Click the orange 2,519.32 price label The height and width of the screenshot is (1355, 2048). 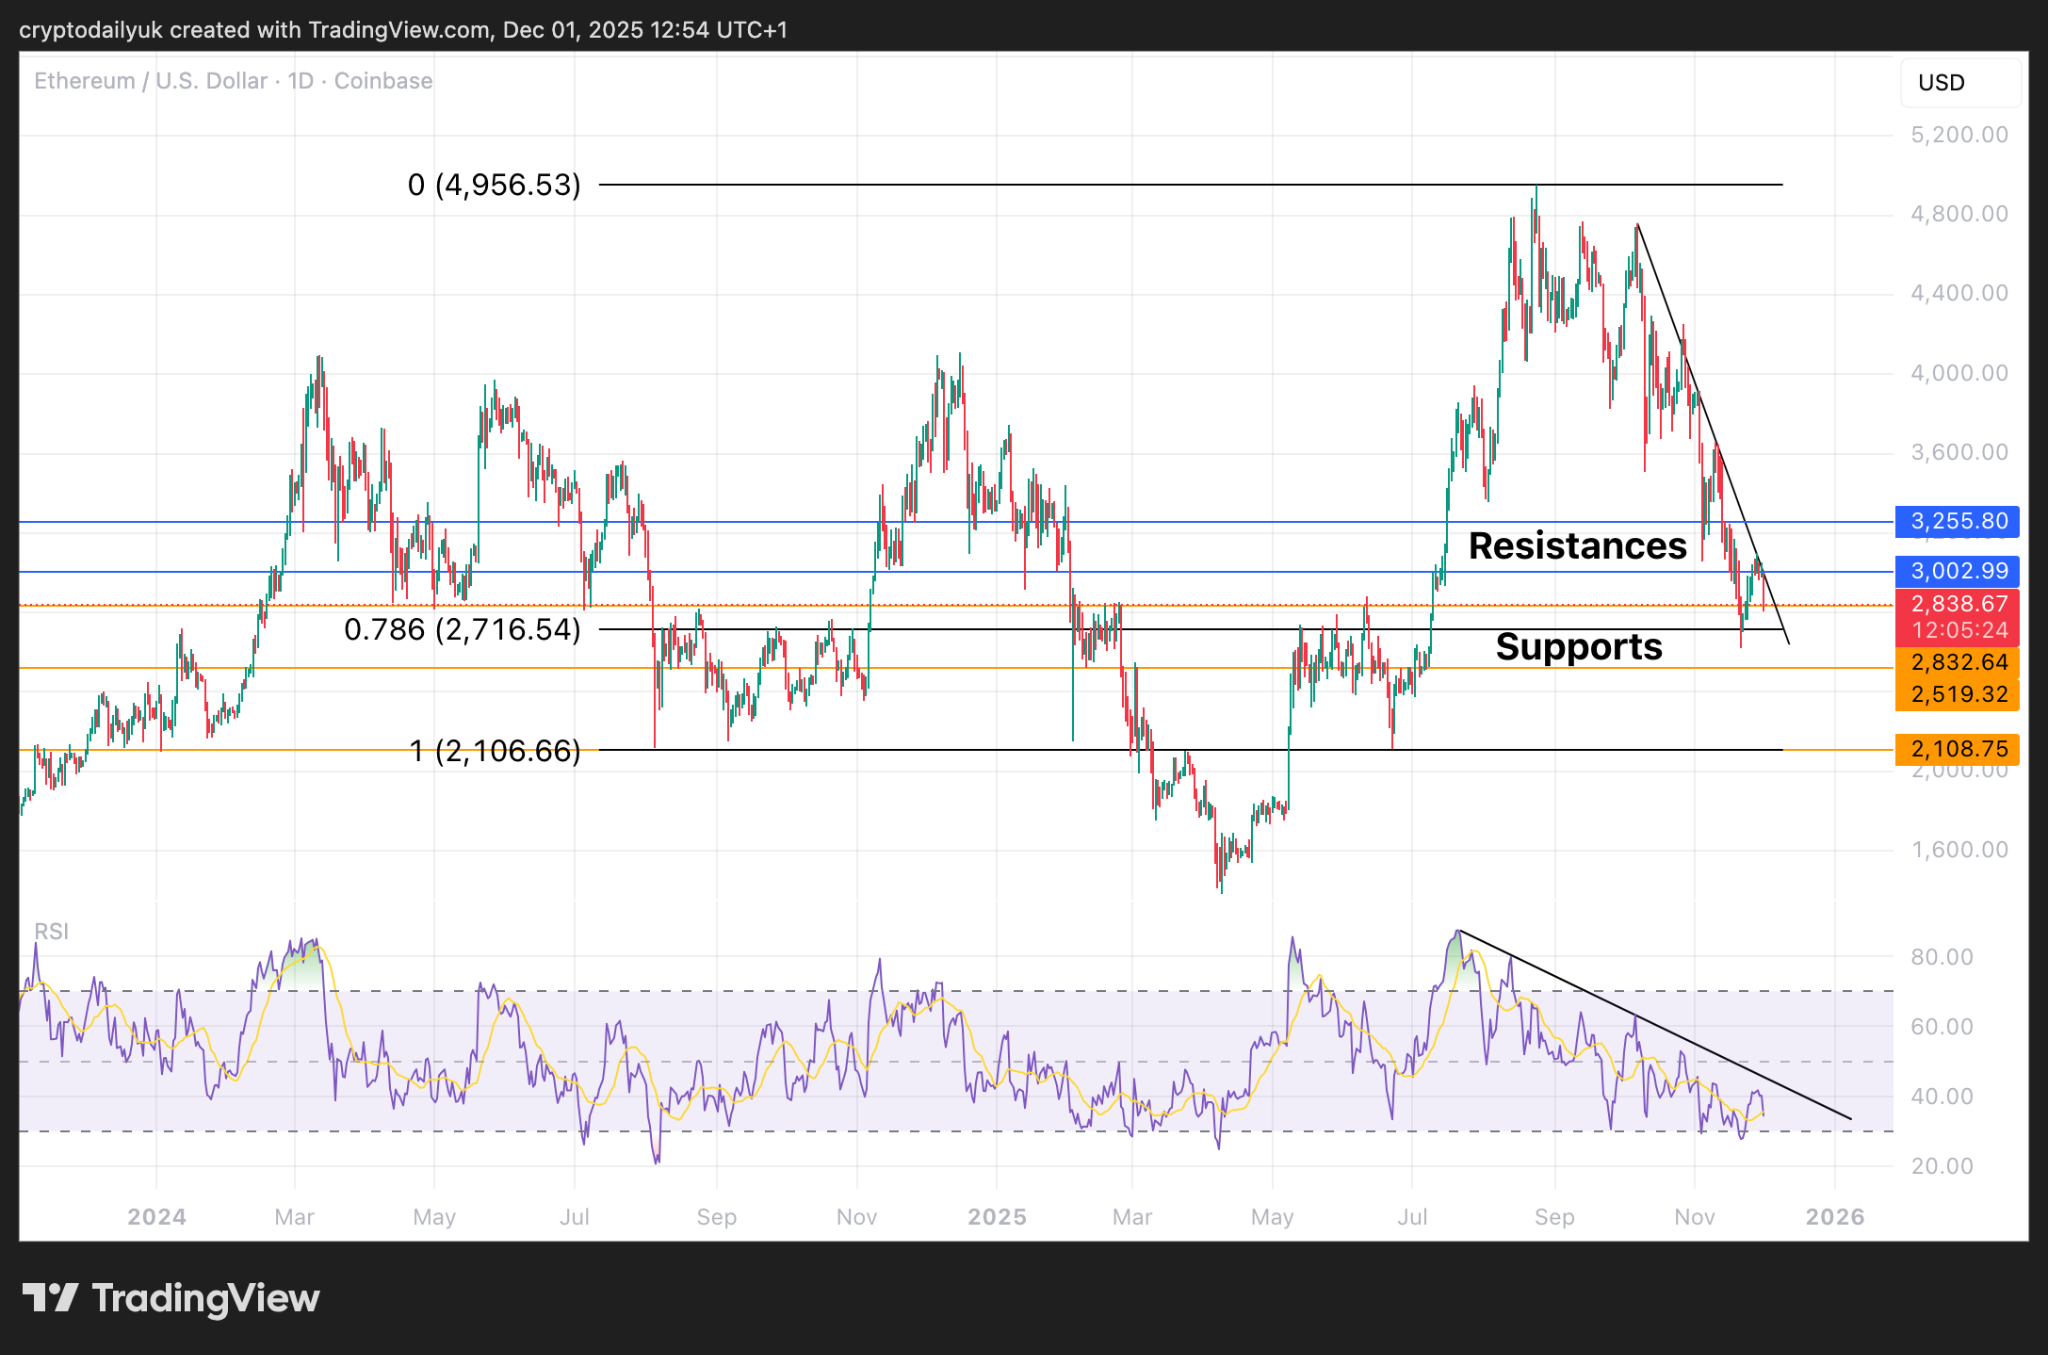tap(1957, 694)
